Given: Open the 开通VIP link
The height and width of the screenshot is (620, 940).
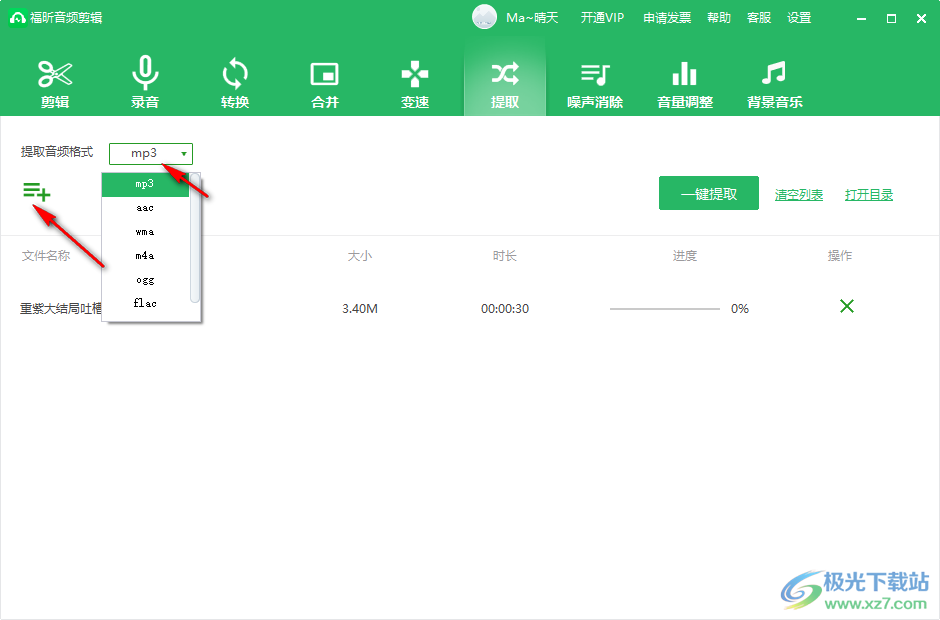Looking at the screenshot, I should click(602, 18).
